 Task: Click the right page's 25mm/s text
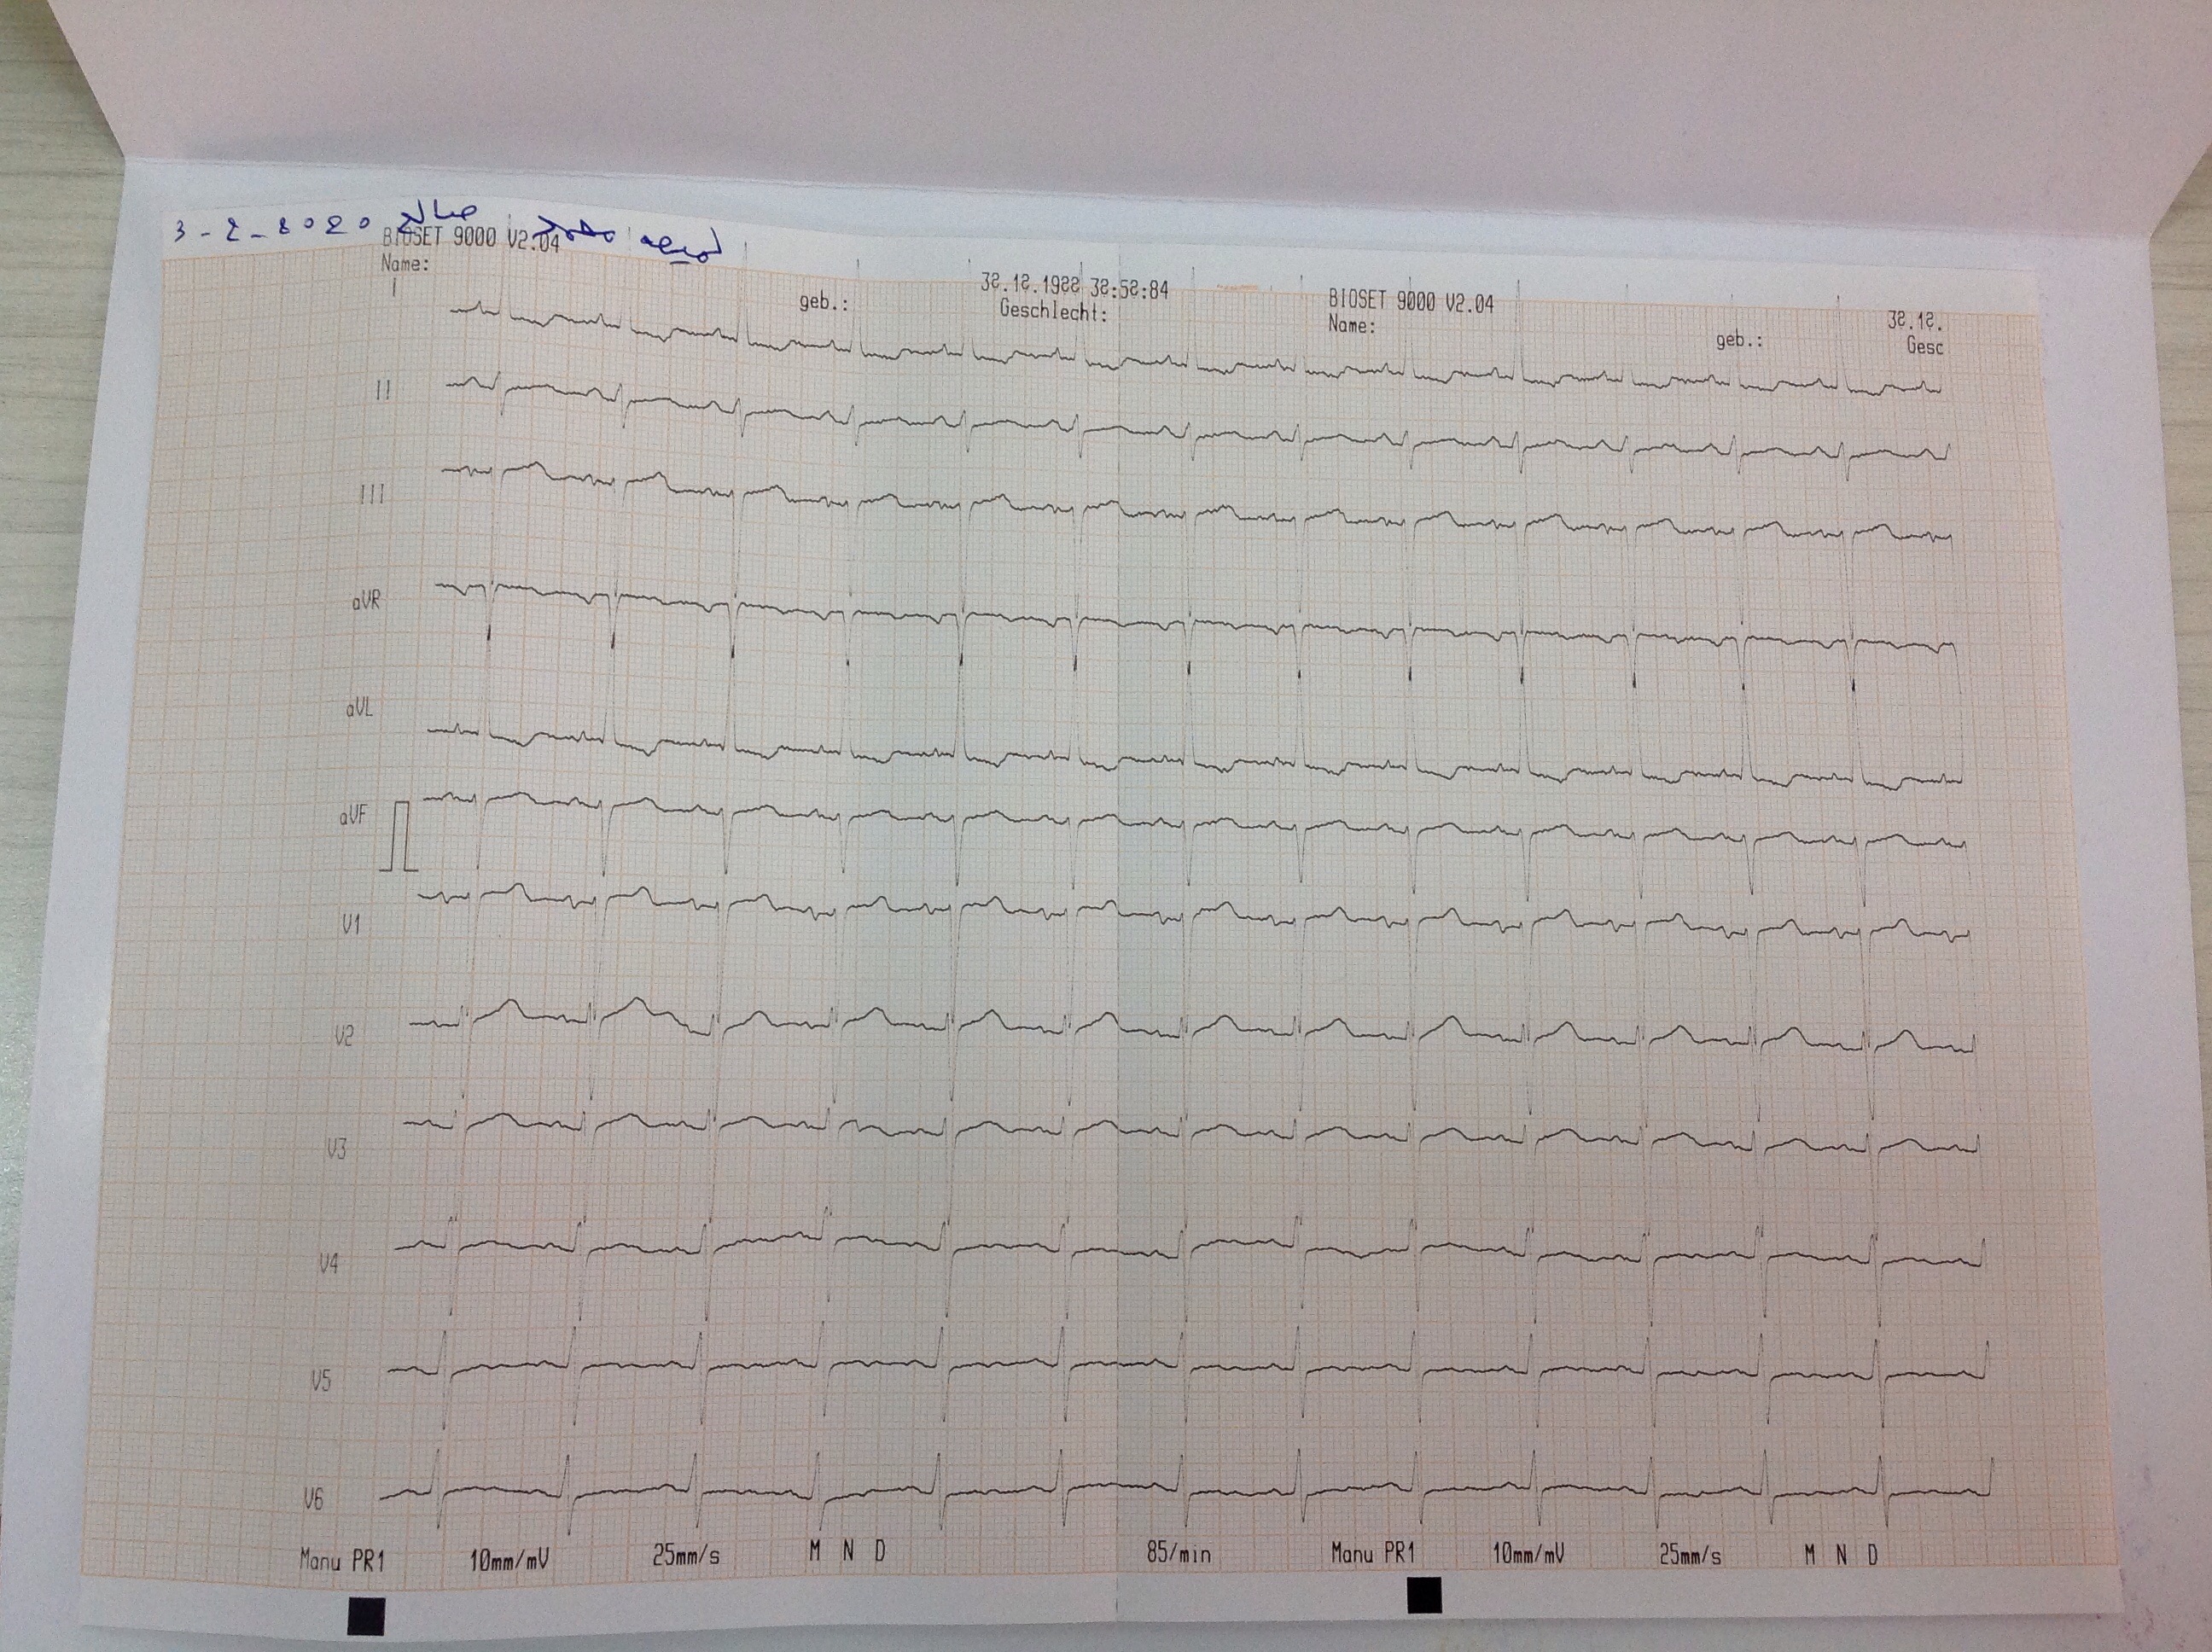coord(1691,1555)
